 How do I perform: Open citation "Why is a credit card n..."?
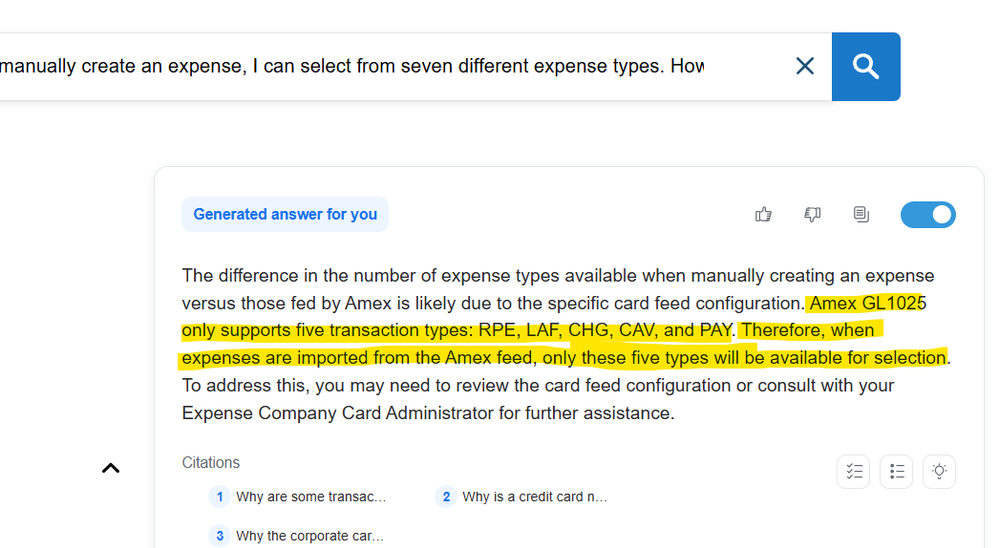535,497
